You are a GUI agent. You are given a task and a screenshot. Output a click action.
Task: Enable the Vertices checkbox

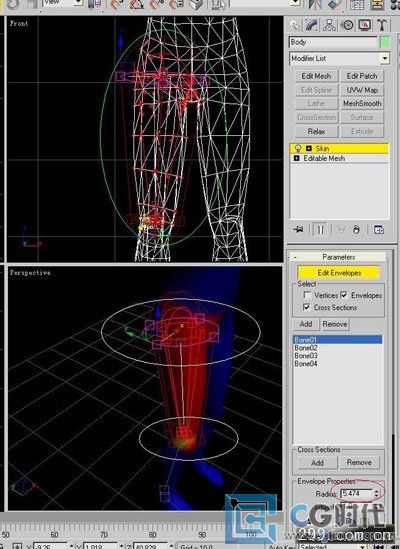(307, 295)
